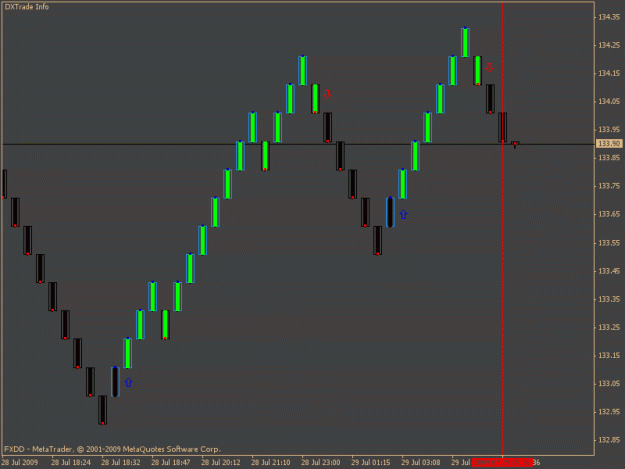This screenshot has height=469, width=625.
Task: Click the 134.35 price axis label
Action: (x=609, y=17)
